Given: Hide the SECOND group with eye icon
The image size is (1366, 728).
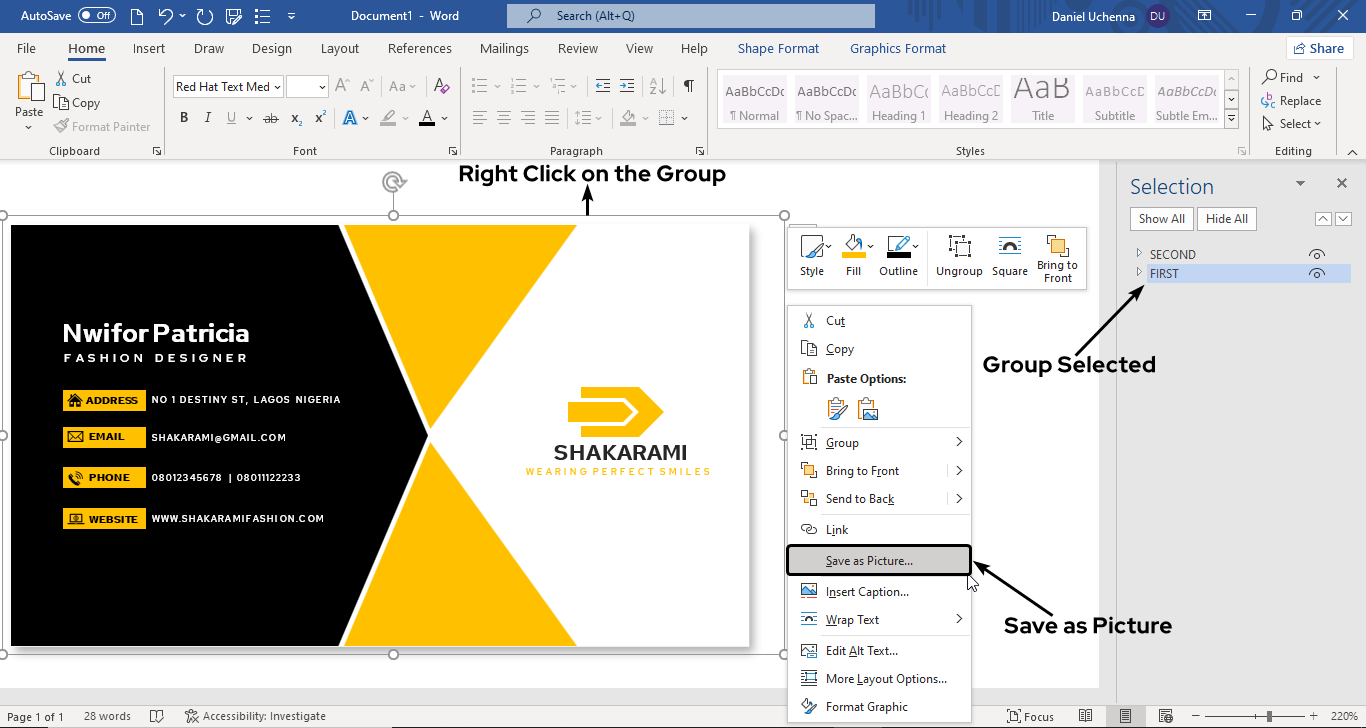Looking at the screenshot, I should 1317,255.
